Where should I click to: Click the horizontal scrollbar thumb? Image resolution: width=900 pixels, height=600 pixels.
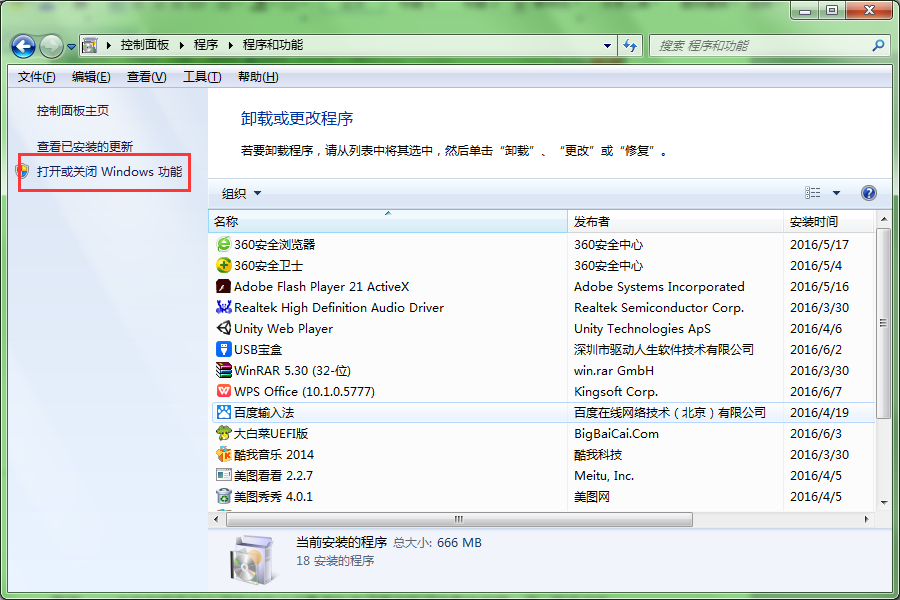[459, 519]
